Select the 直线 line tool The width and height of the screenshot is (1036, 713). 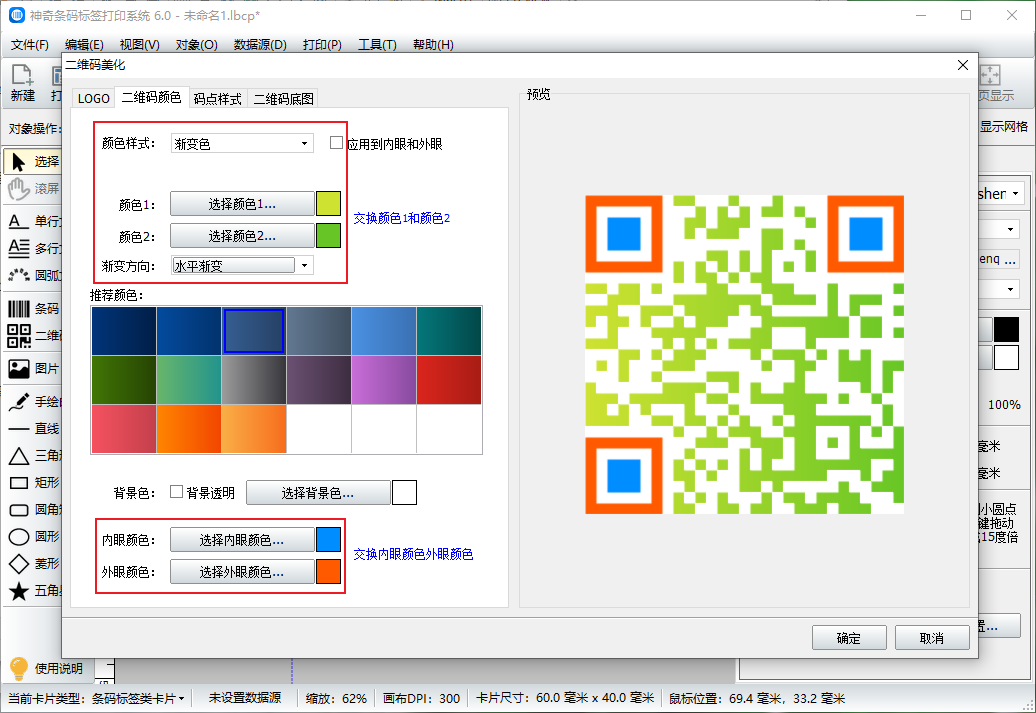point(33,428)
